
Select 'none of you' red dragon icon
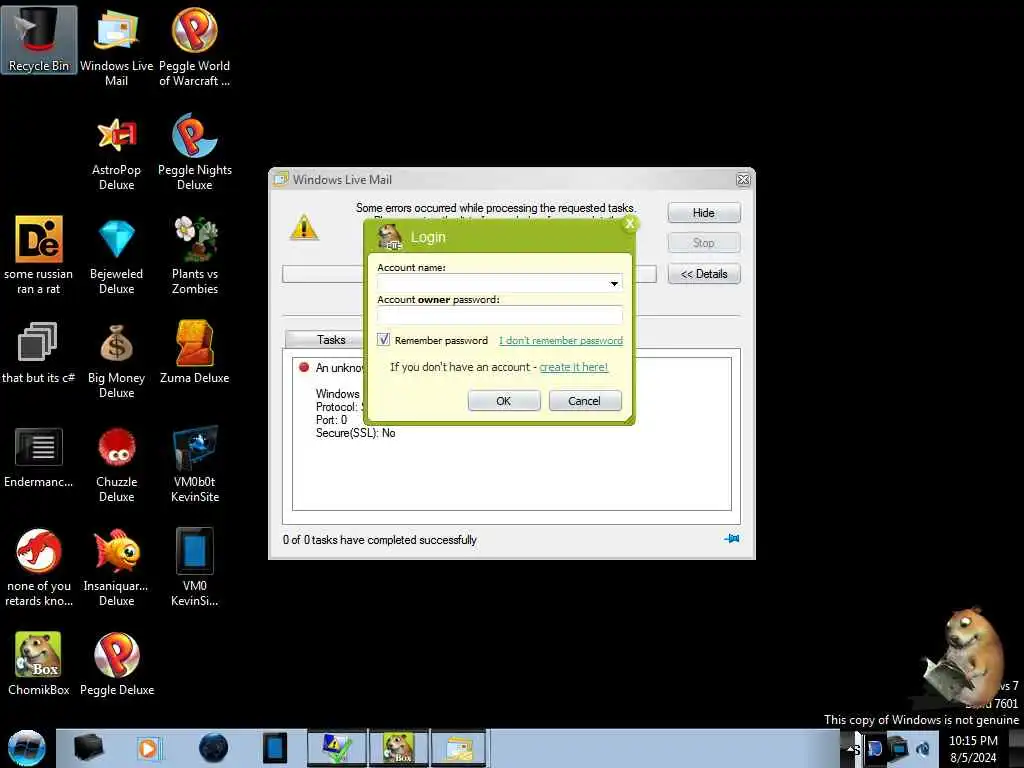click(x=39, y=568)
